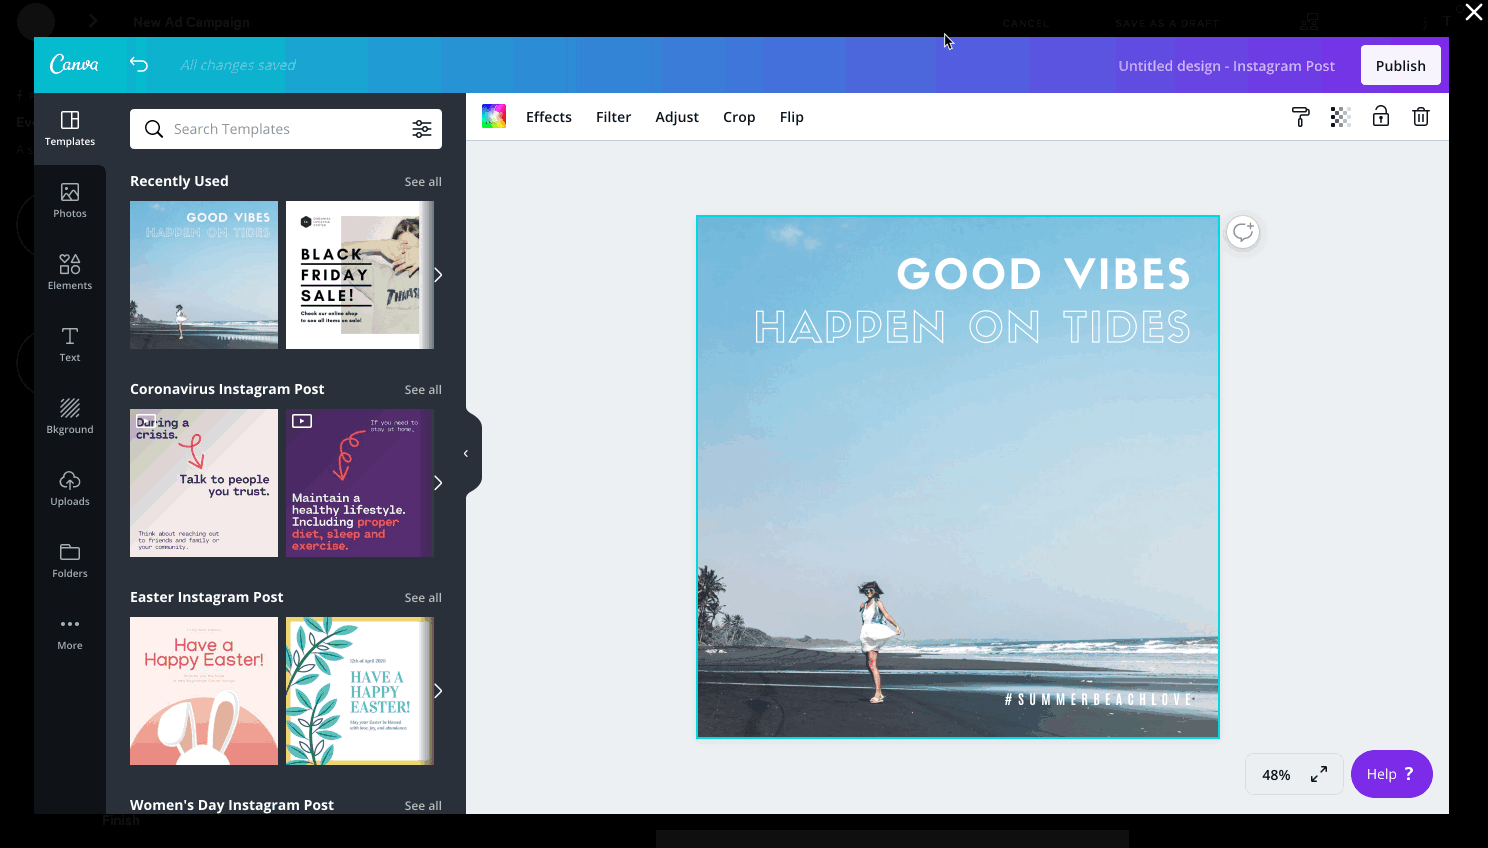Click the Publish button
Image resolution: width=1488 pixels, height=848 pixels.
pyautogui.click(x=1401, y=65)
